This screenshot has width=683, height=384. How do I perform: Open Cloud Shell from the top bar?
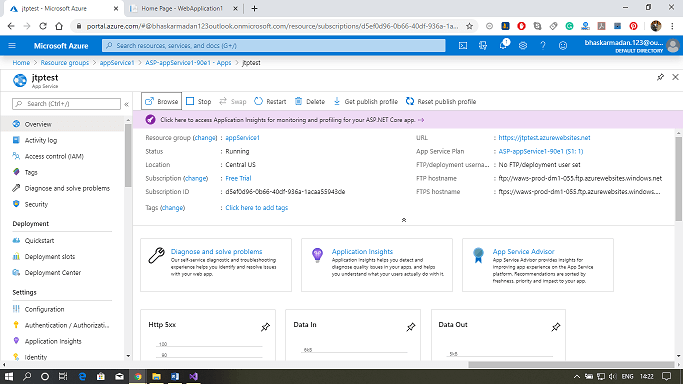pos(463,45)
